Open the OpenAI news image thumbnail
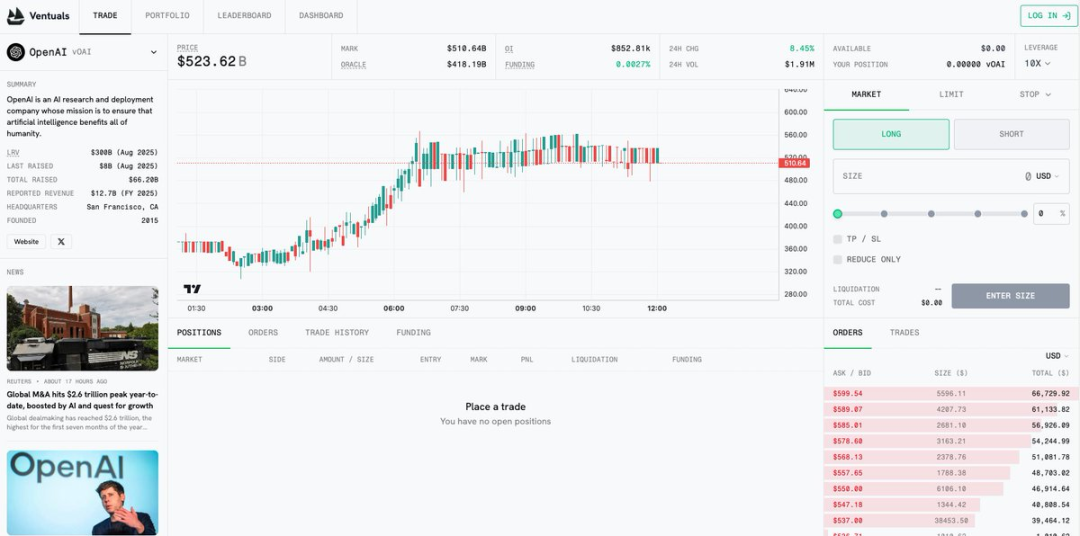1080x536 pixels. pyautogui.click(x=82, y=492)
